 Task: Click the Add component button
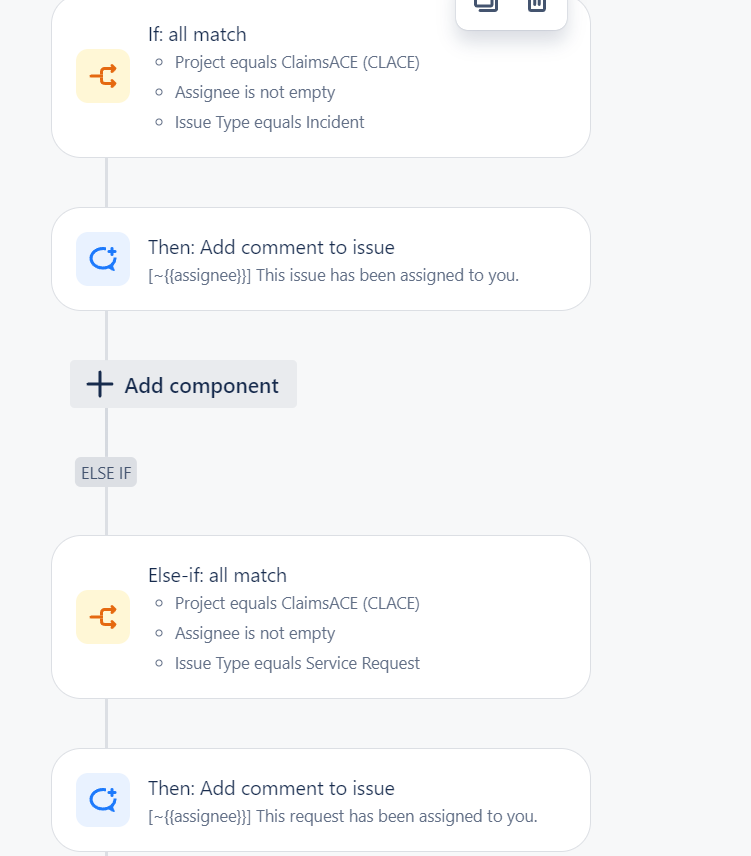pyautogui.click(x=183, y=384)
